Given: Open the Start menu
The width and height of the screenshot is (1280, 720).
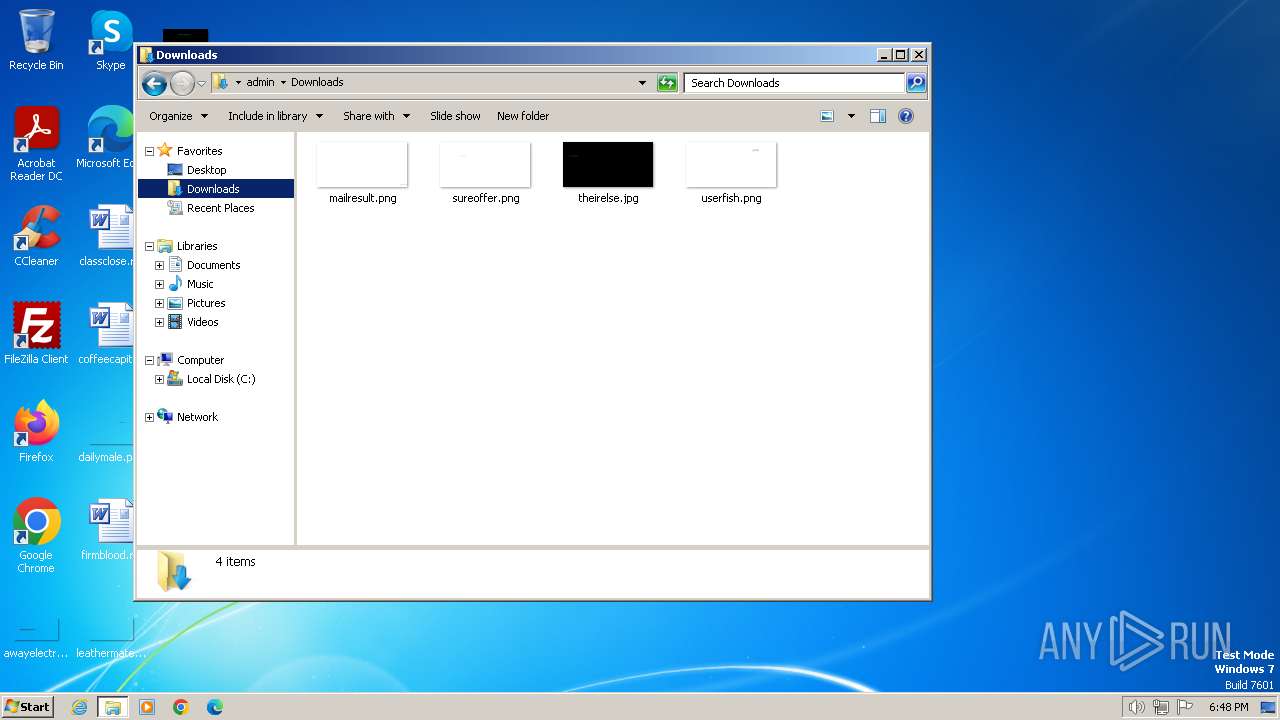Looking at the screenshot, I should pyautogui.click(x=28, y=707).
